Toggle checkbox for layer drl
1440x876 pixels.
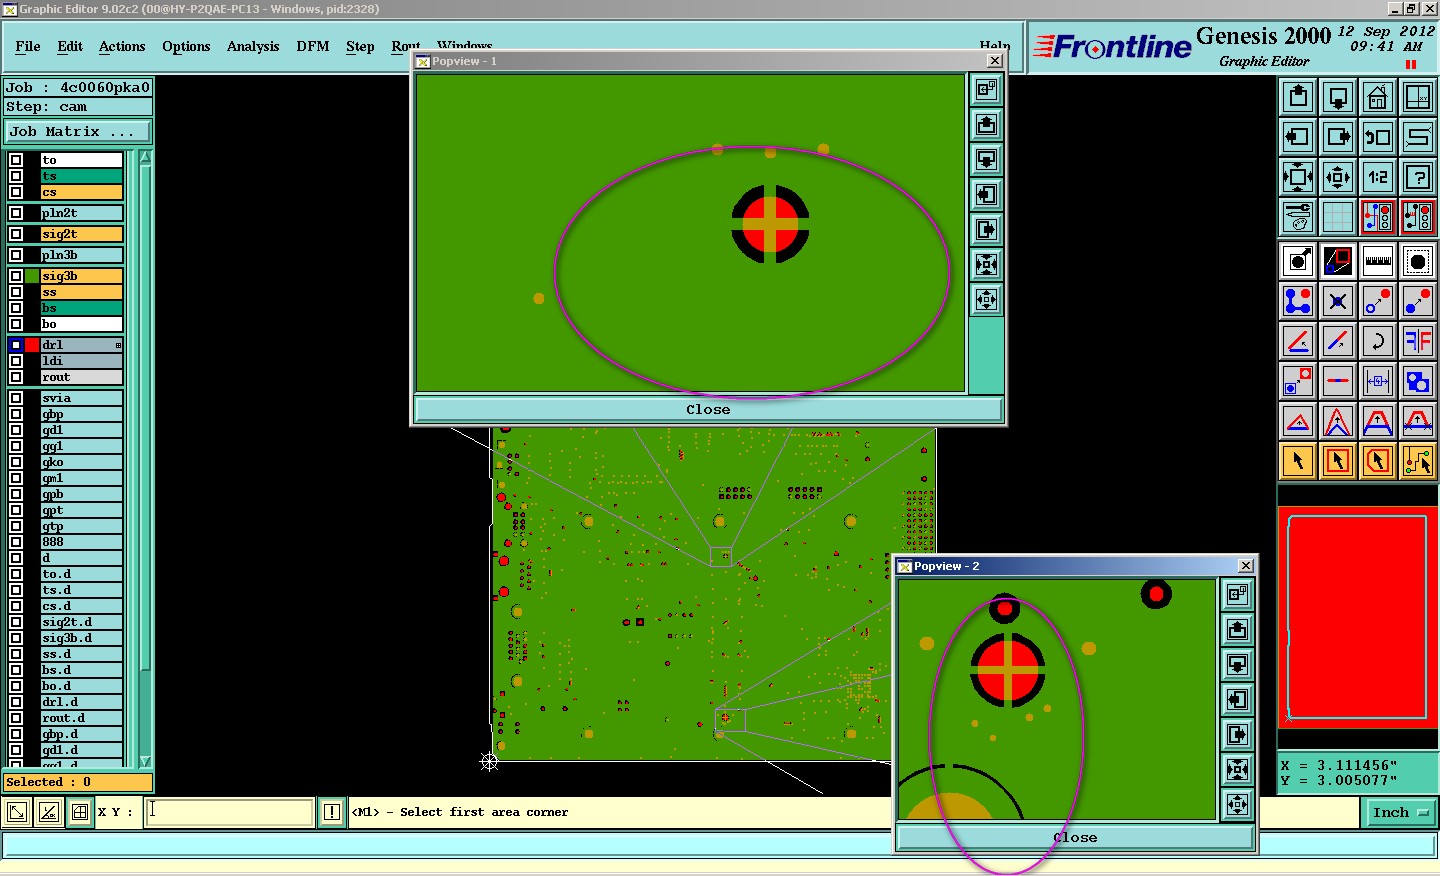(x=16, y=345)
